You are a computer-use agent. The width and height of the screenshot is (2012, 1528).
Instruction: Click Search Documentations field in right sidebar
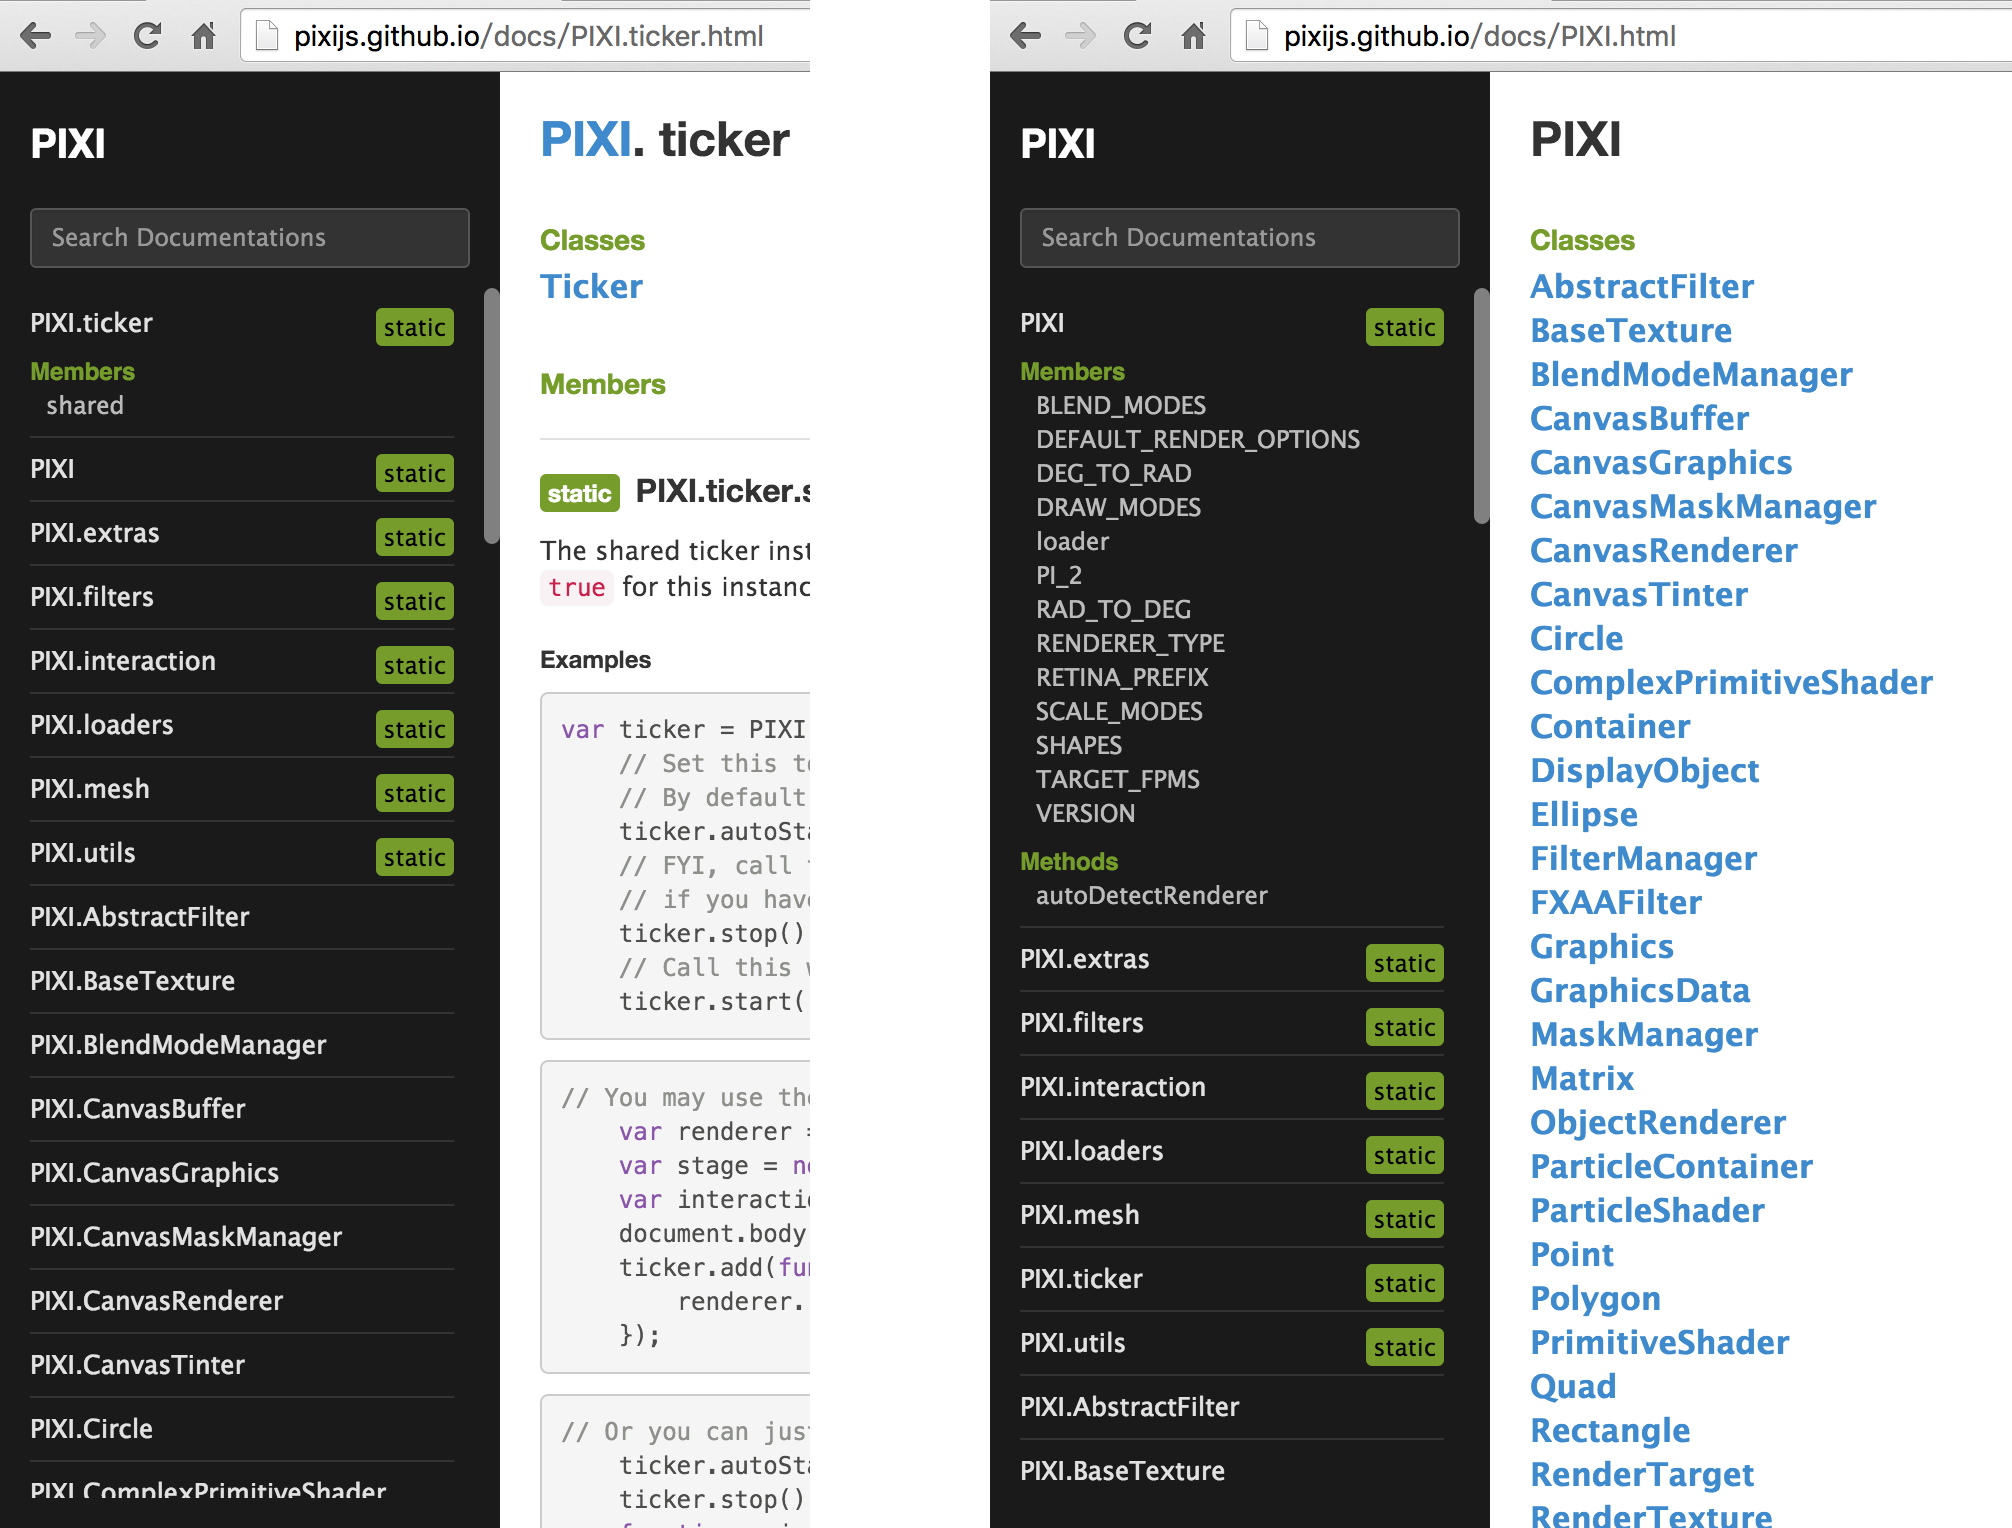(1240, 238)
